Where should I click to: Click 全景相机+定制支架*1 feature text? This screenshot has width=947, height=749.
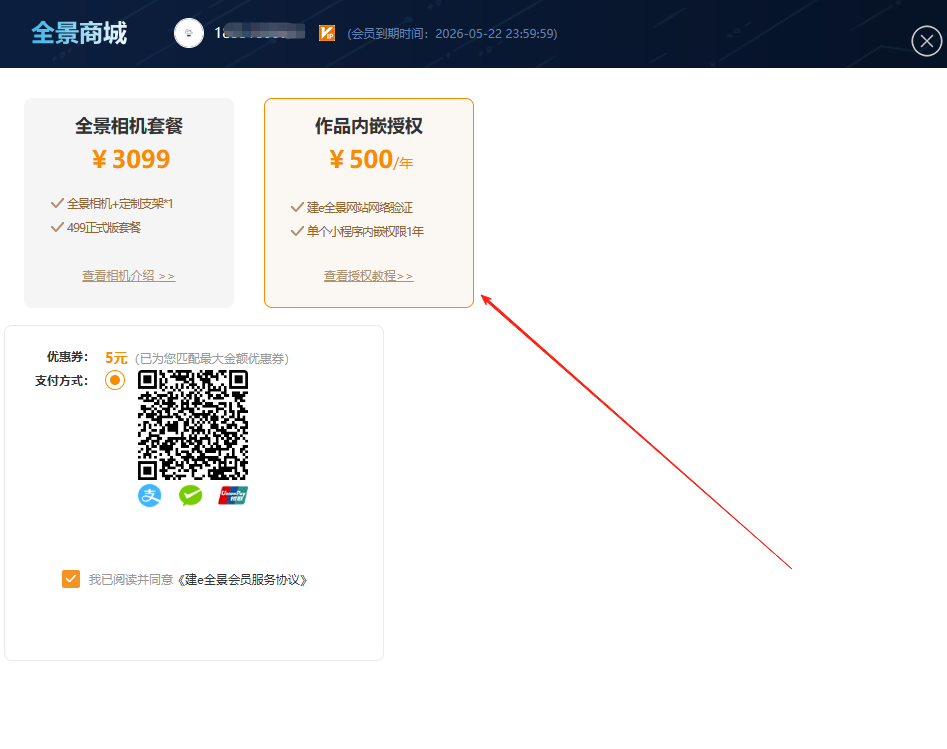point(120,204)
